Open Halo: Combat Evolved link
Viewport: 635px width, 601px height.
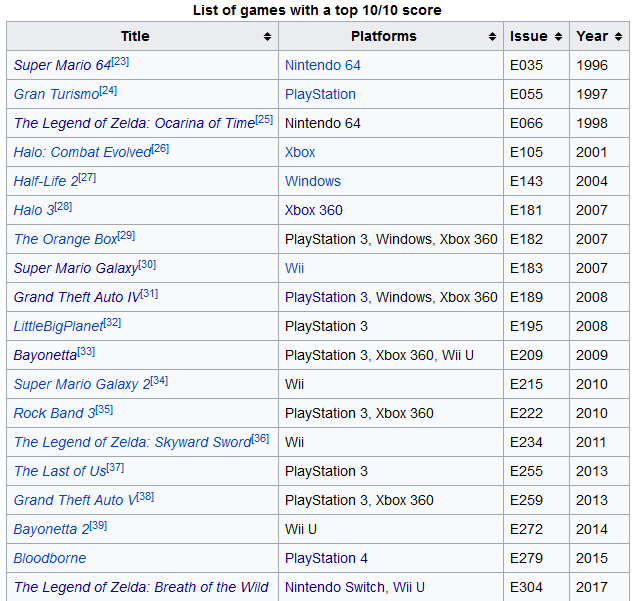pyautogui.click(x=83, y=152)
